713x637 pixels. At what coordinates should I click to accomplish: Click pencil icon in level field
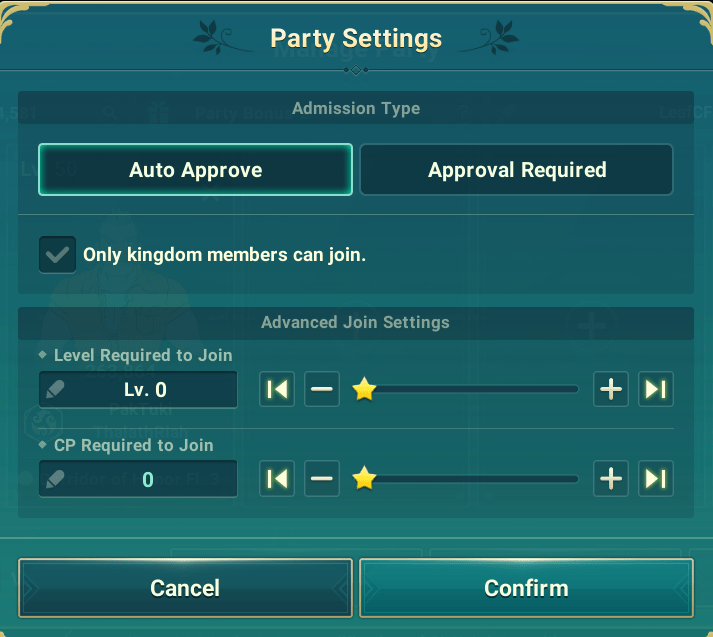(x=55, y=390)
